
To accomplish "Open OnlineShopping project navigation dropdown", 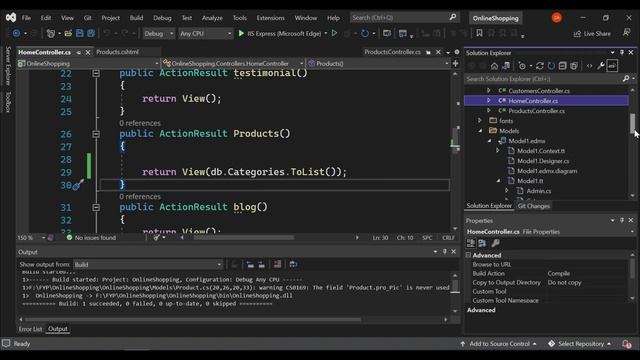I will coord(88,64).
